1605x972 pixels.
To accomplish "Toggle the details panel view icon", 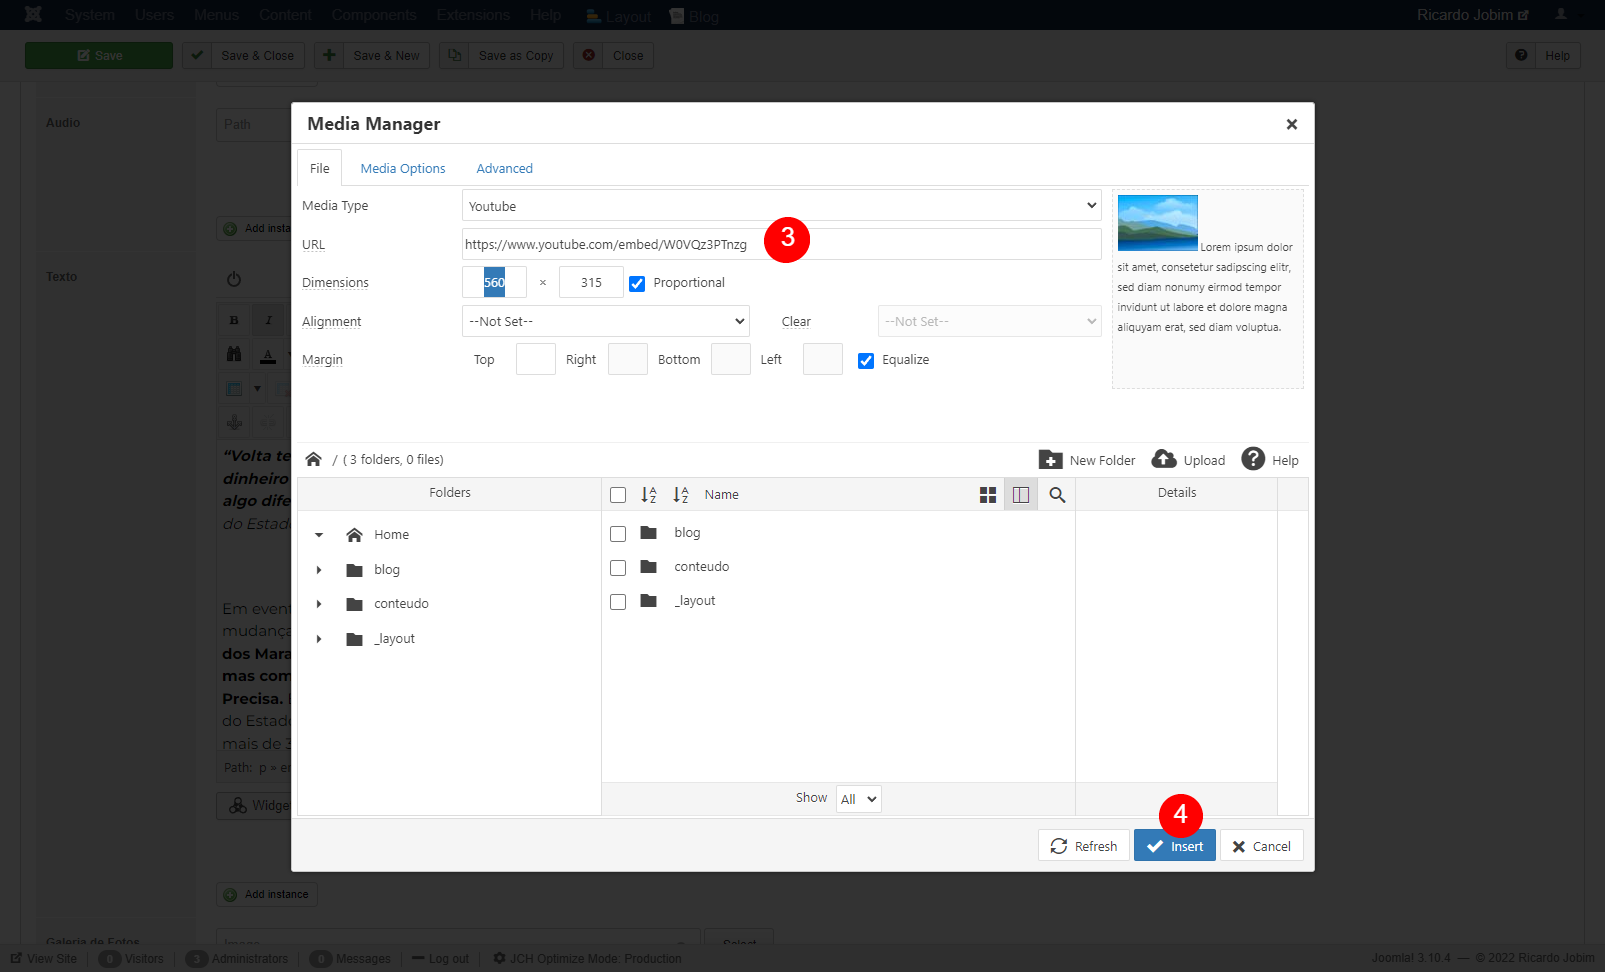I will [x=1021, y=495].
